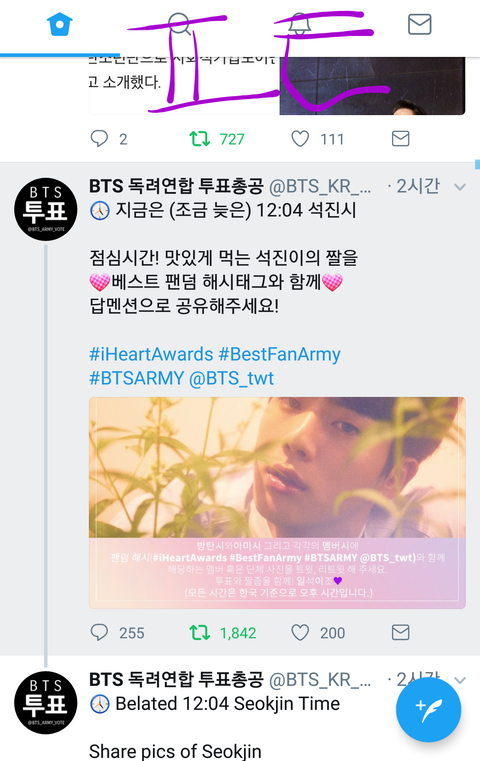
Task: Undo retweet on tweet showing 727
Action: pos(199,139)
